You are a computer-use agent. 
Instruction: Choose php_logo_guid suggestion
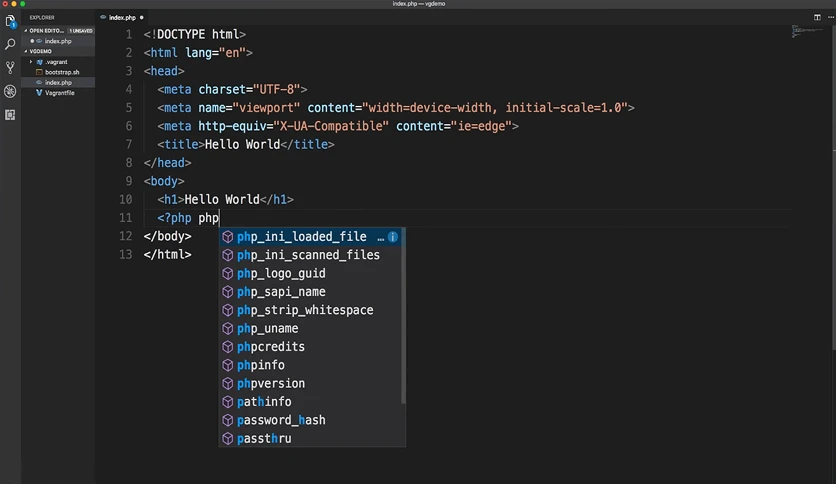tap(311, 273)
